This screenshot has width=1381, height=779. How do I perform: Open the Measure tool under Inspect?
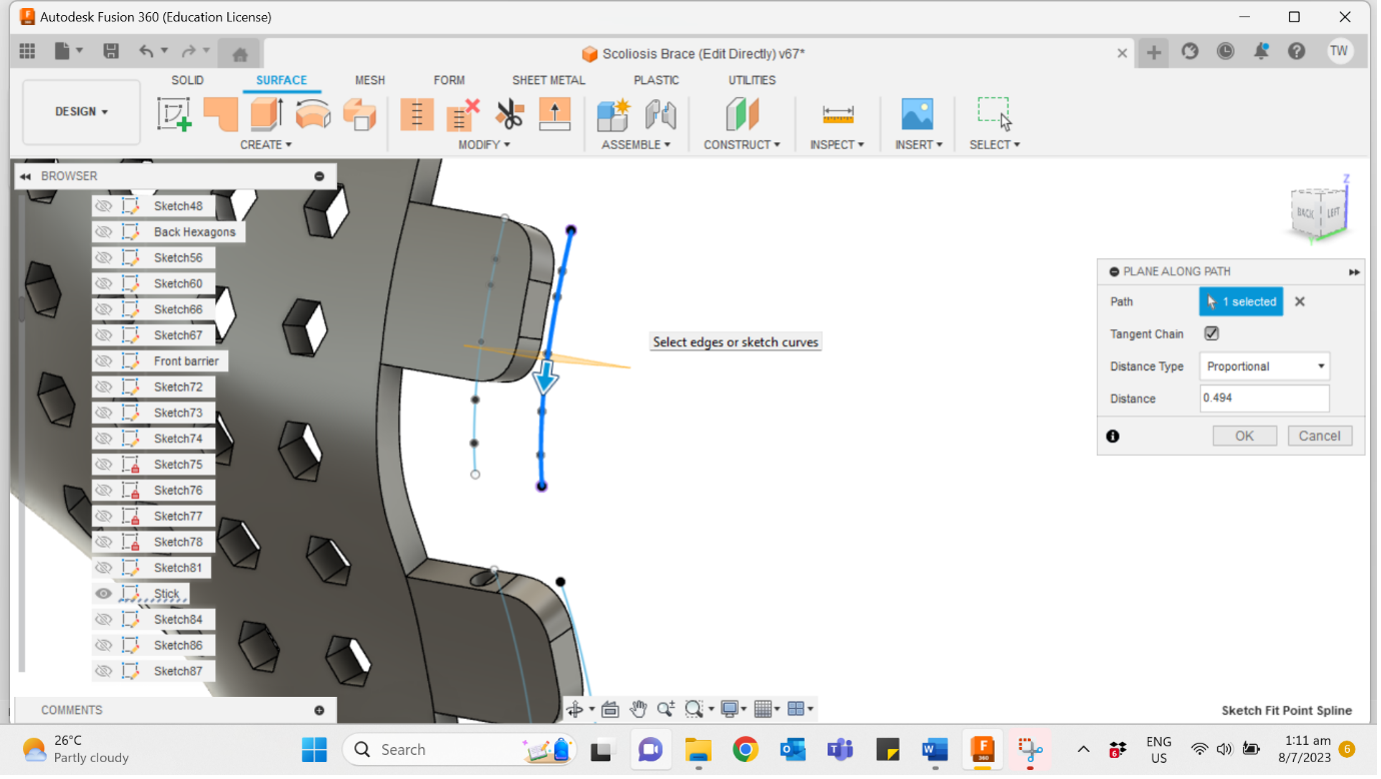click(837, 113)
